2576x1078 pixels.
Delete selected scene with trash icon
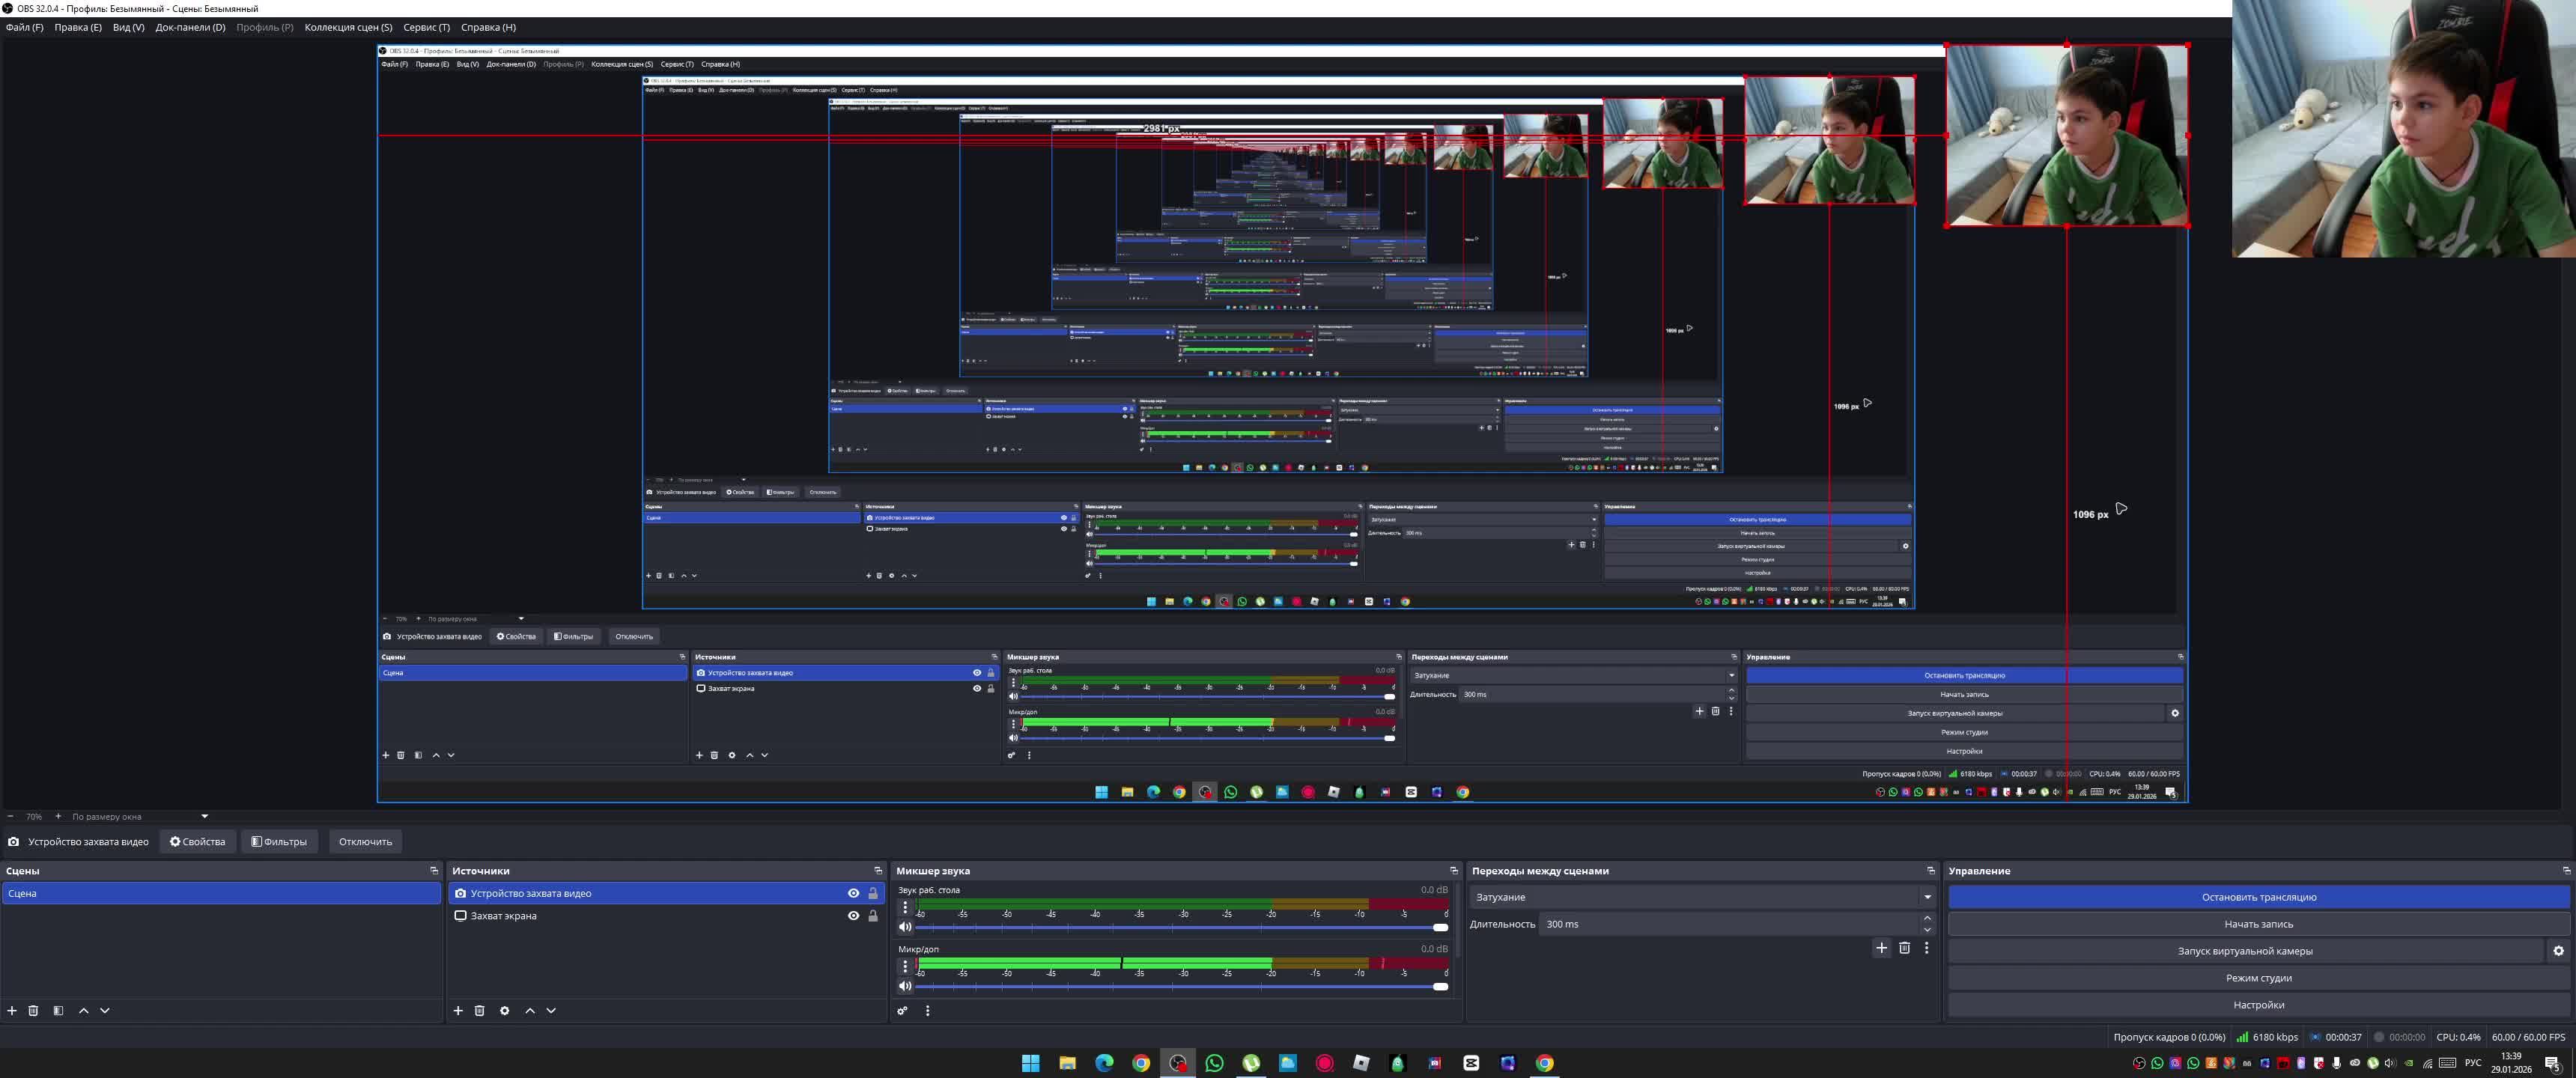pyautogui.click(x=33, y=1011)
